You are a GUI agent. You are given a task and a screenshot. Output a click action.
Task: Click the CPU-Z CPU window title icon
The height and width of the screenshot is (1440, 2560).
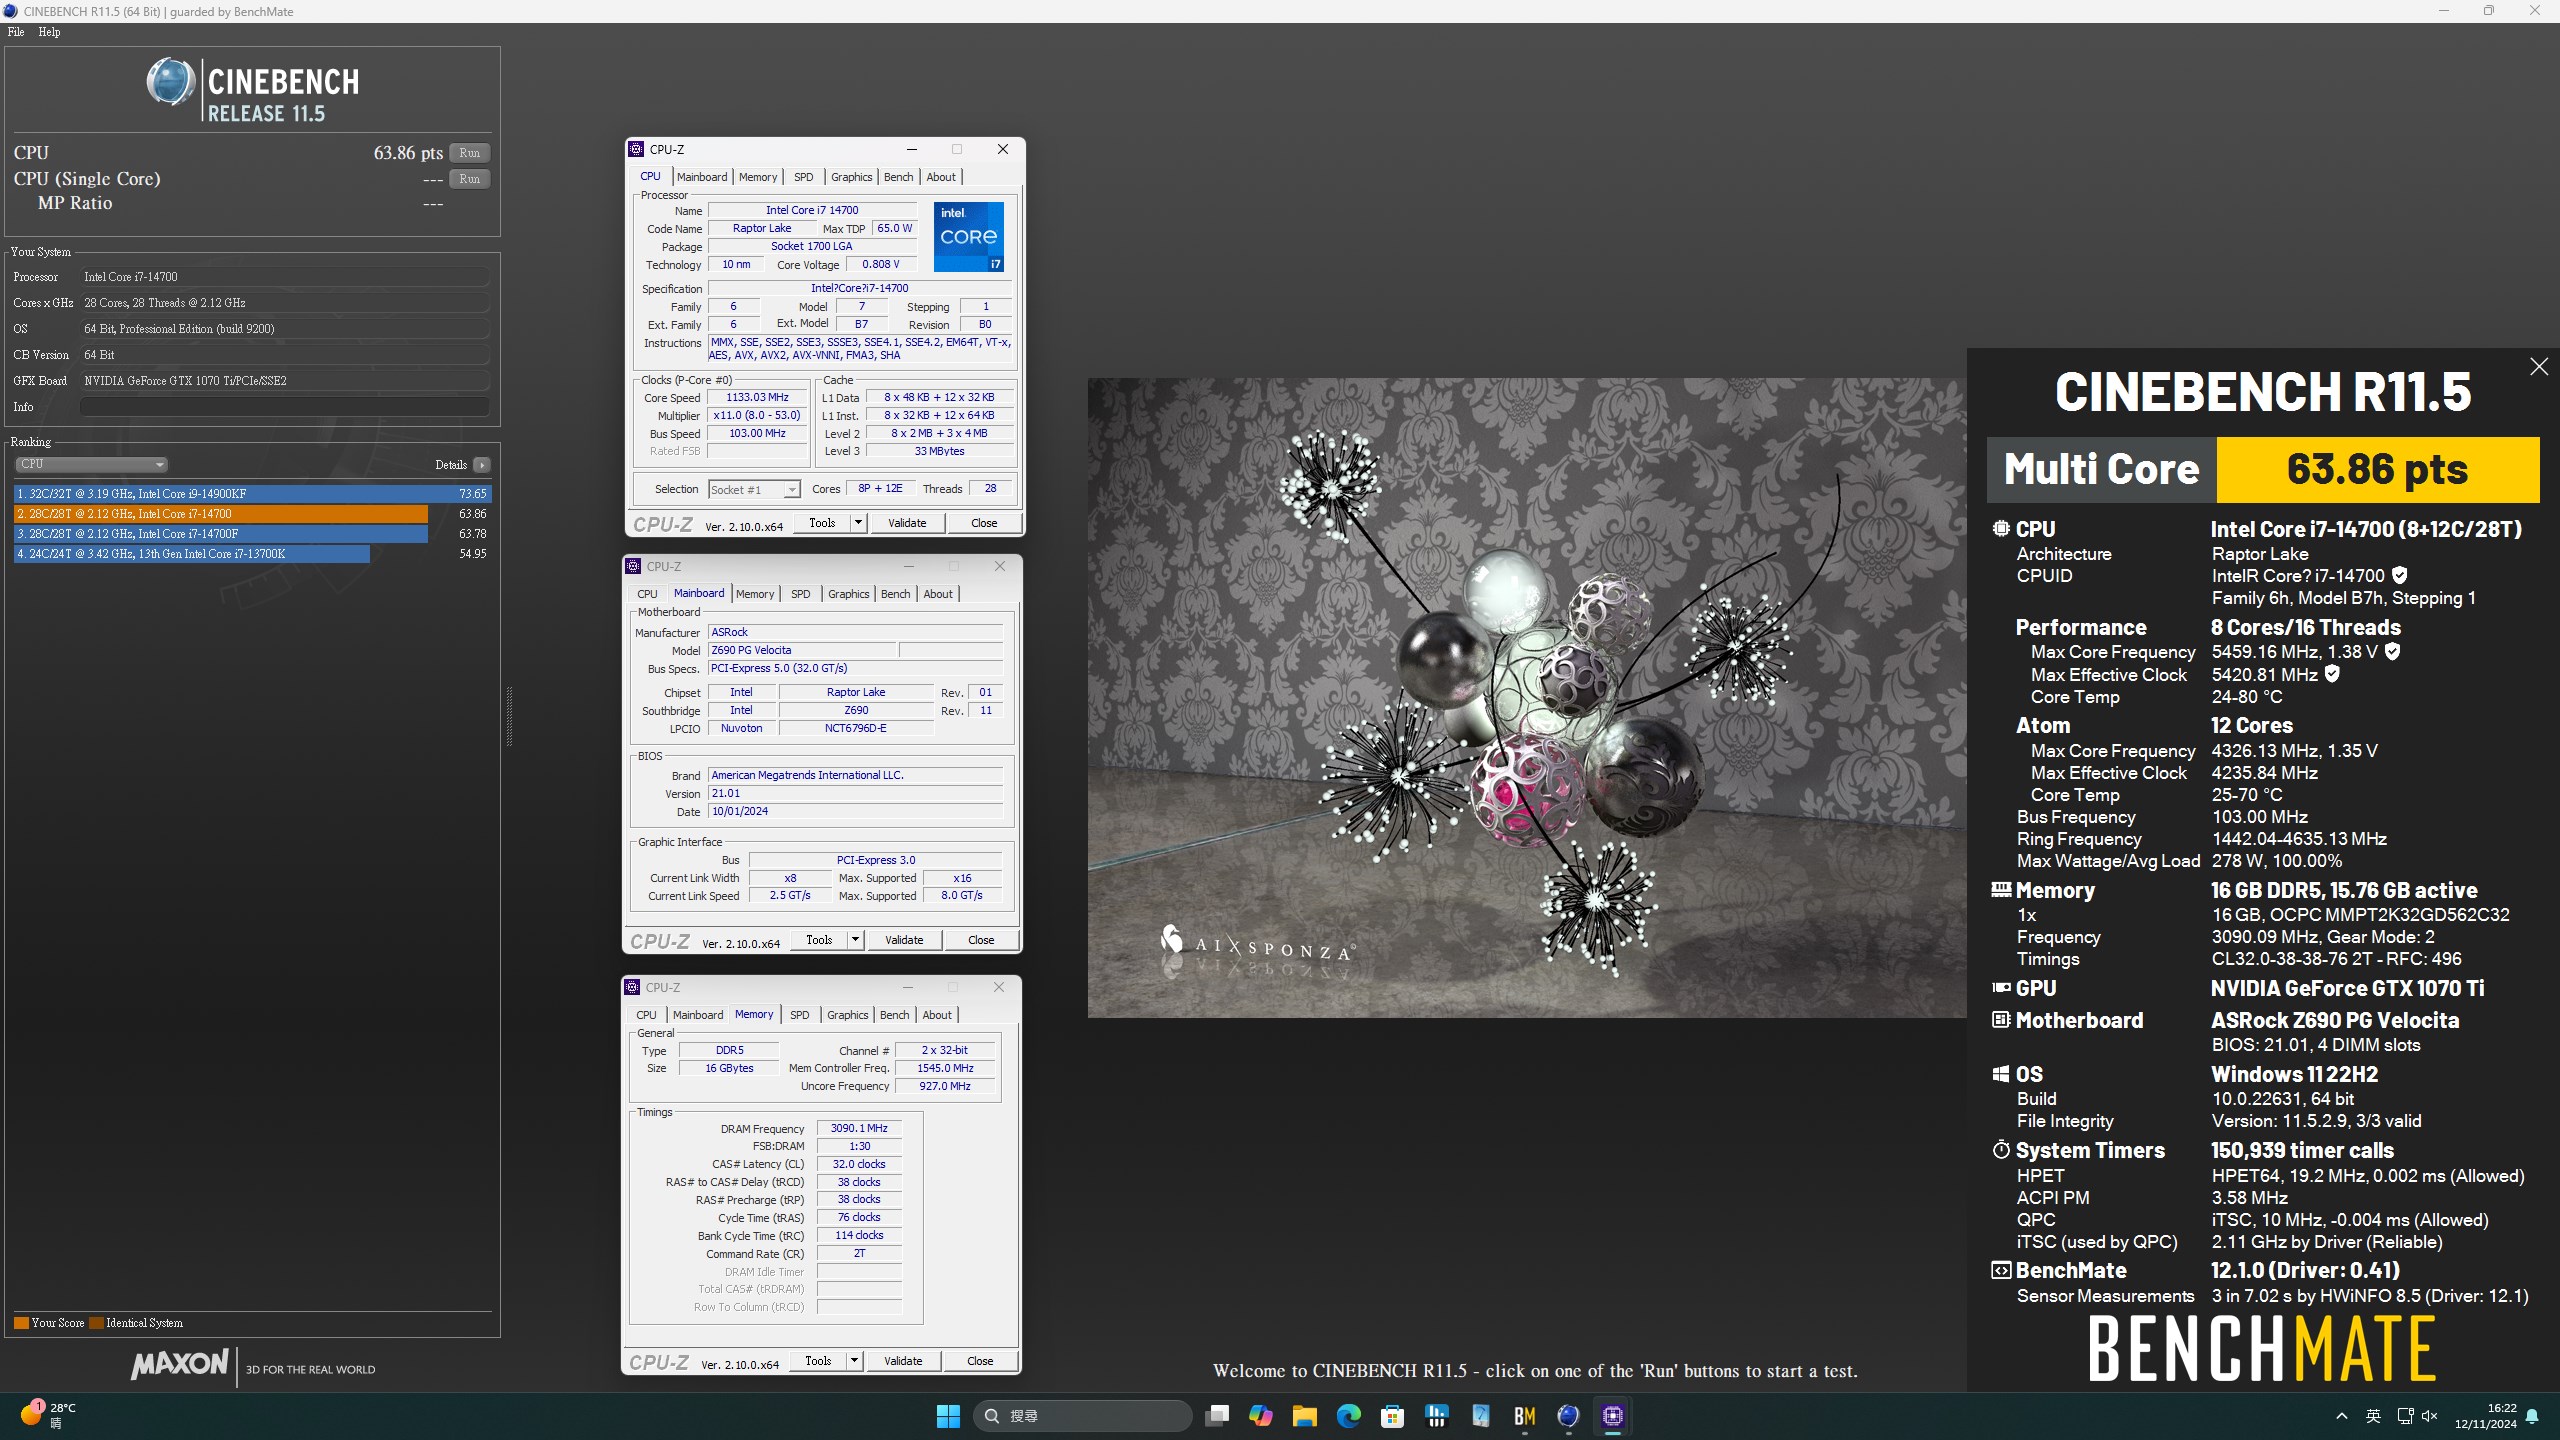[636, 149]
